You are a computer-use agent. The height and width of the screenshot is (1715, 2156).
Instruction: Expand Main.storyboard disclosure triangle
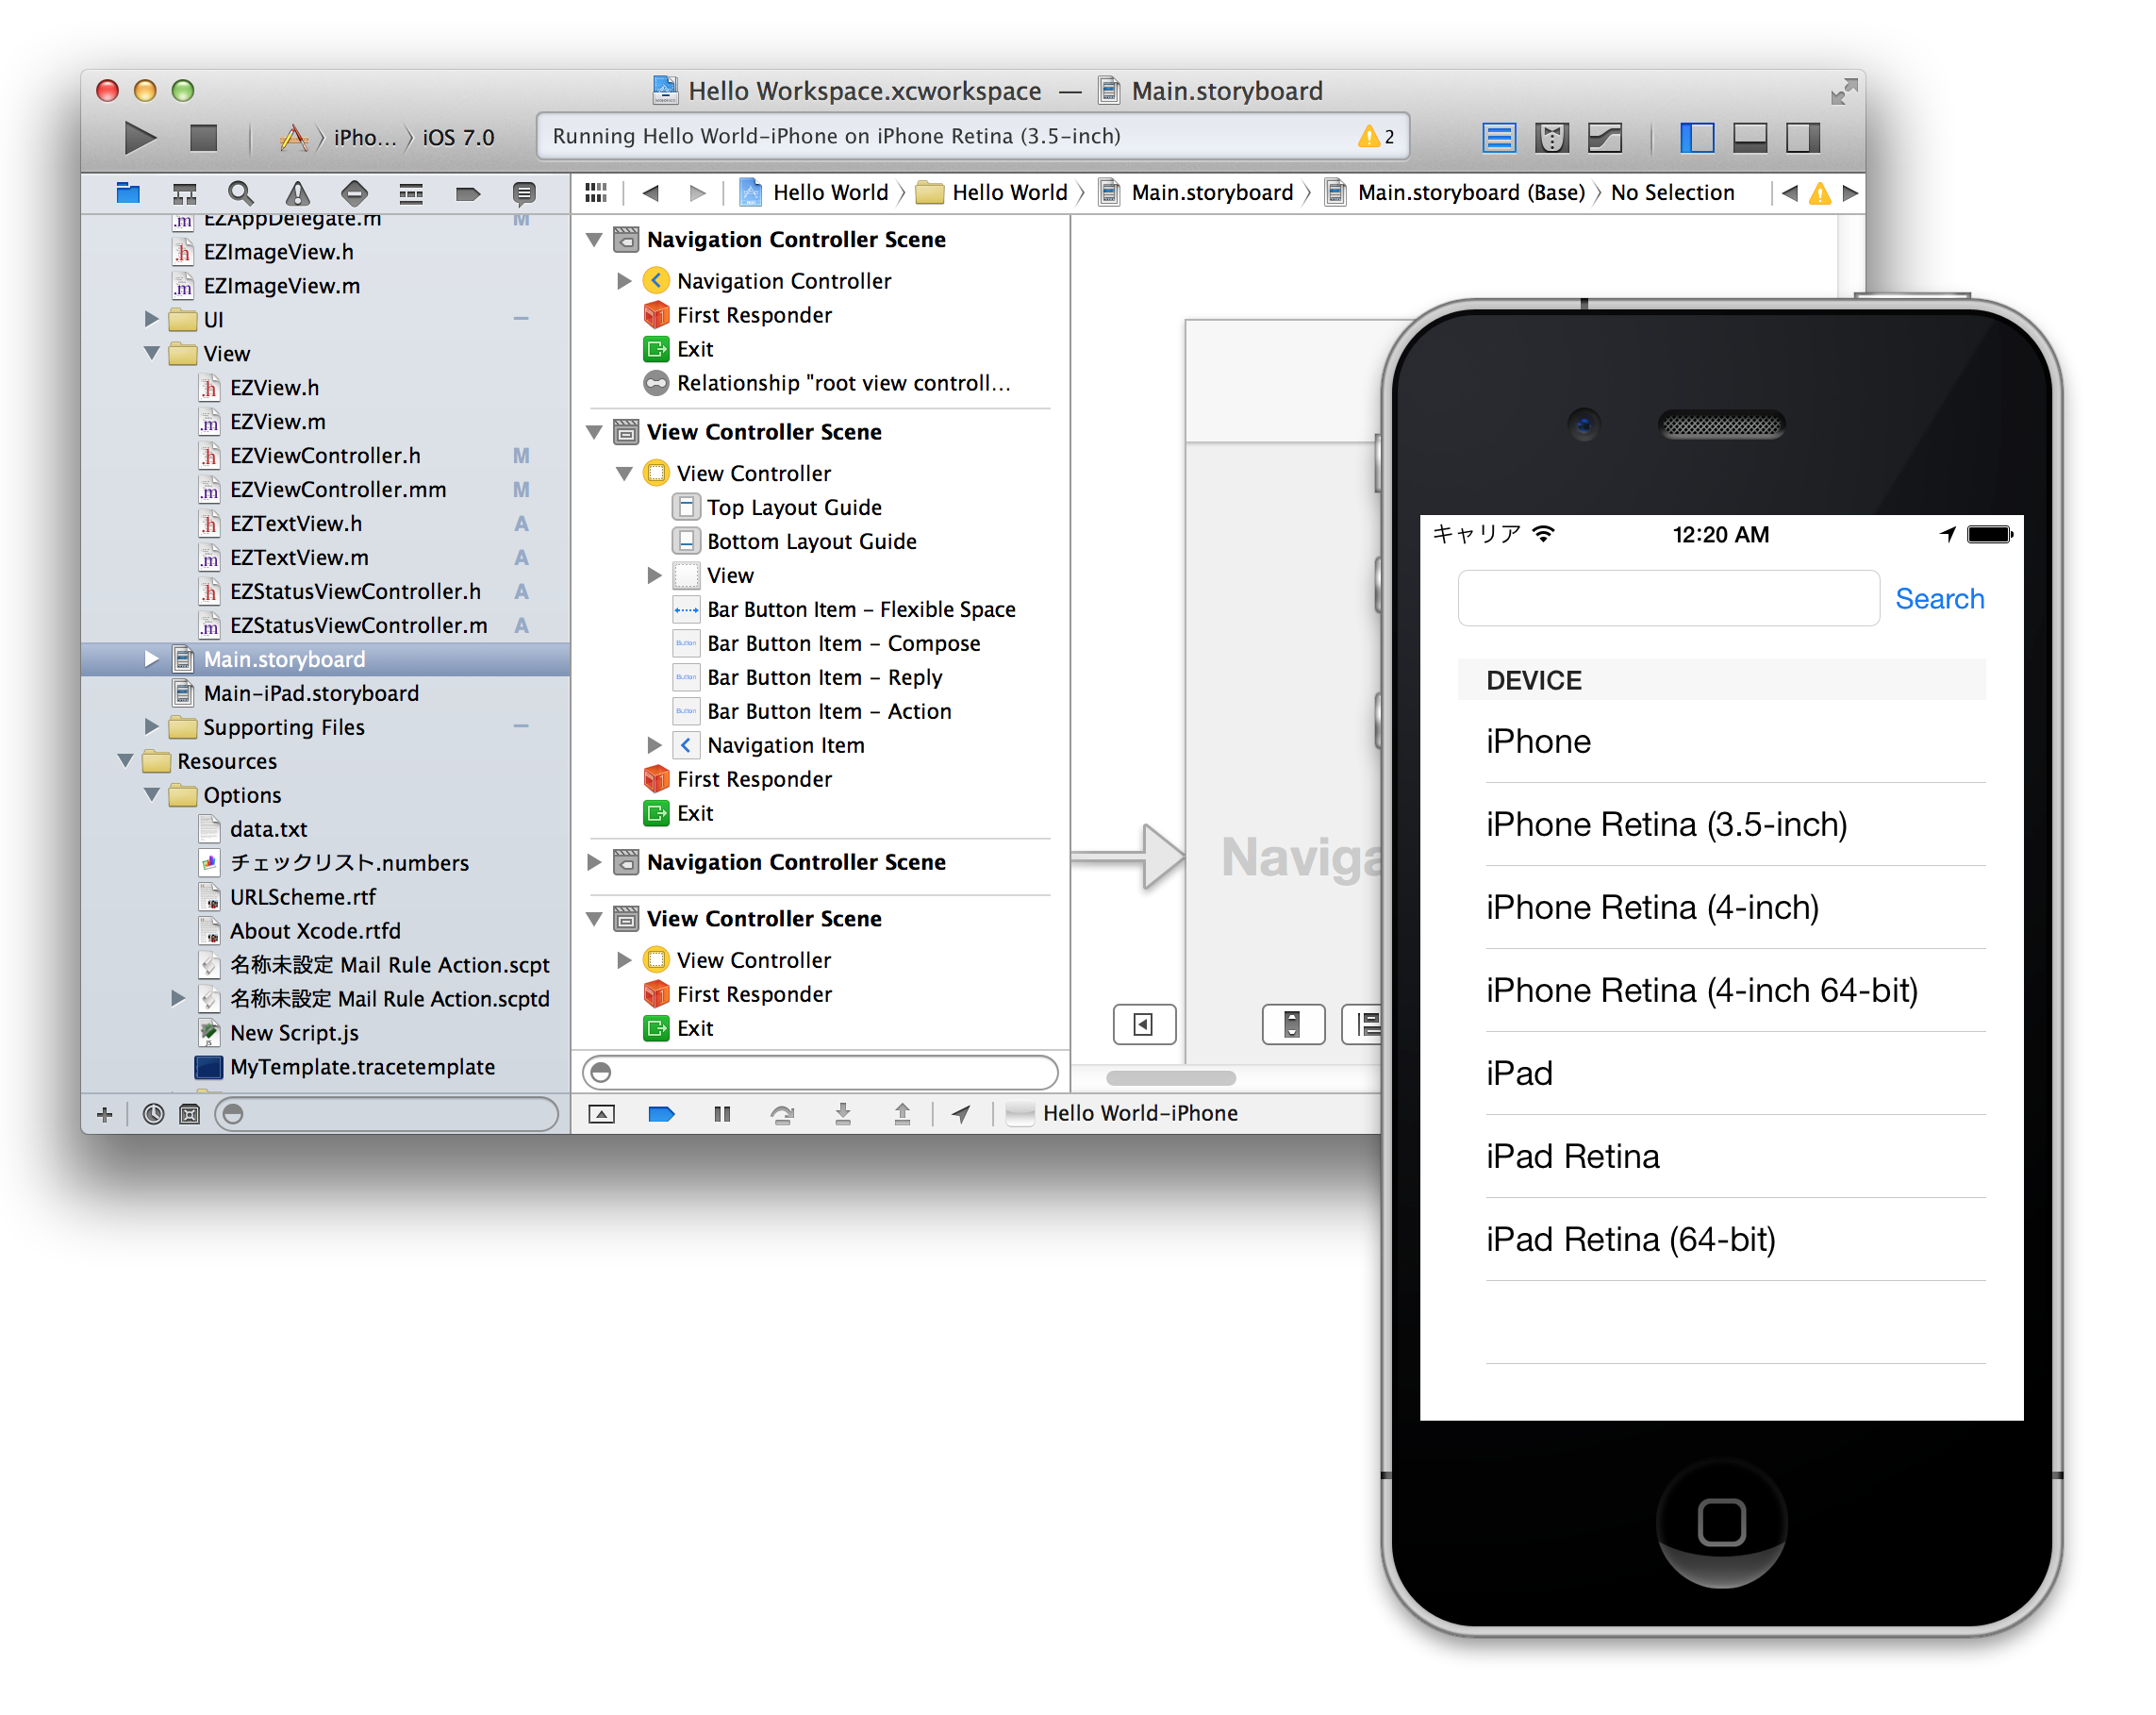click(x=151, y=658)
